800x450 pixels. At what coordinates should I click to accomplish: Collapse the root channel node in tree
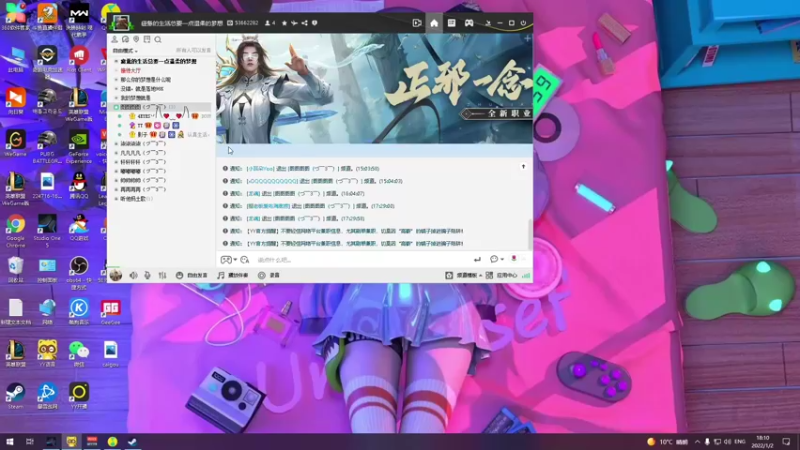click(116, 61)
